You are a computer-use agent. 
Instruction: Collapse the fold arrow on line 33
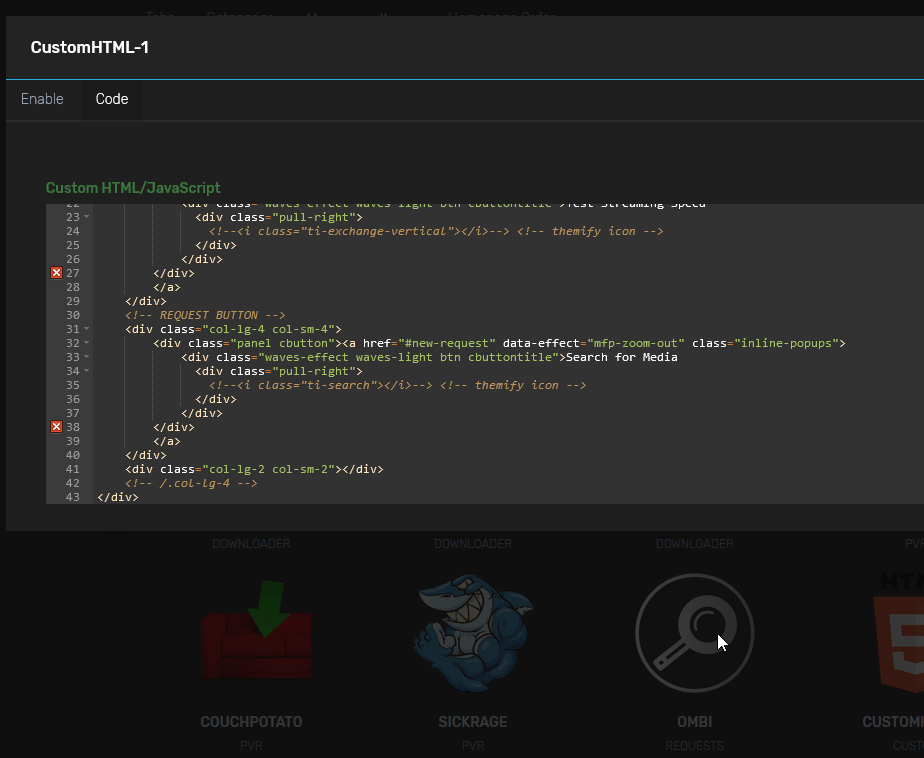87,357
